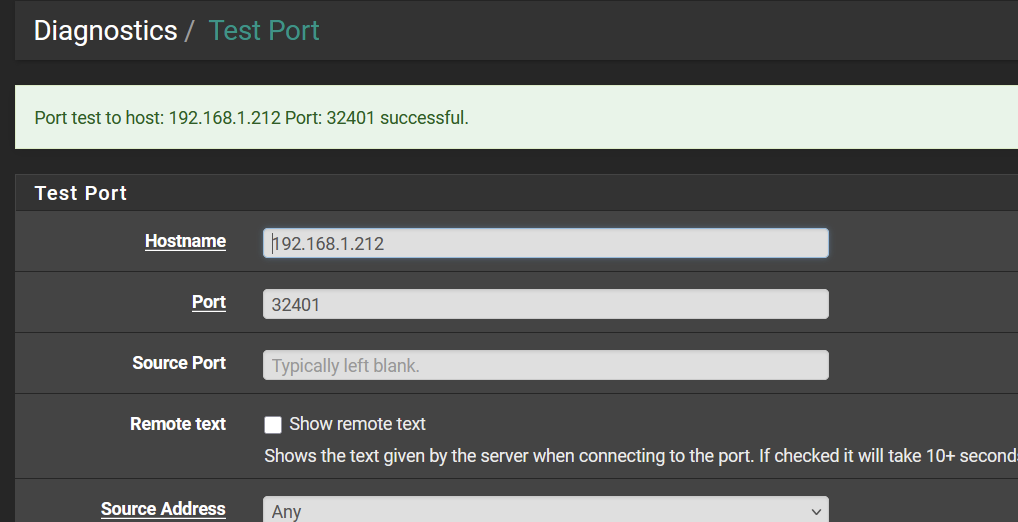
Task: Click the Diagnostics breadcrumb item
Action: (x=105, y=31)
